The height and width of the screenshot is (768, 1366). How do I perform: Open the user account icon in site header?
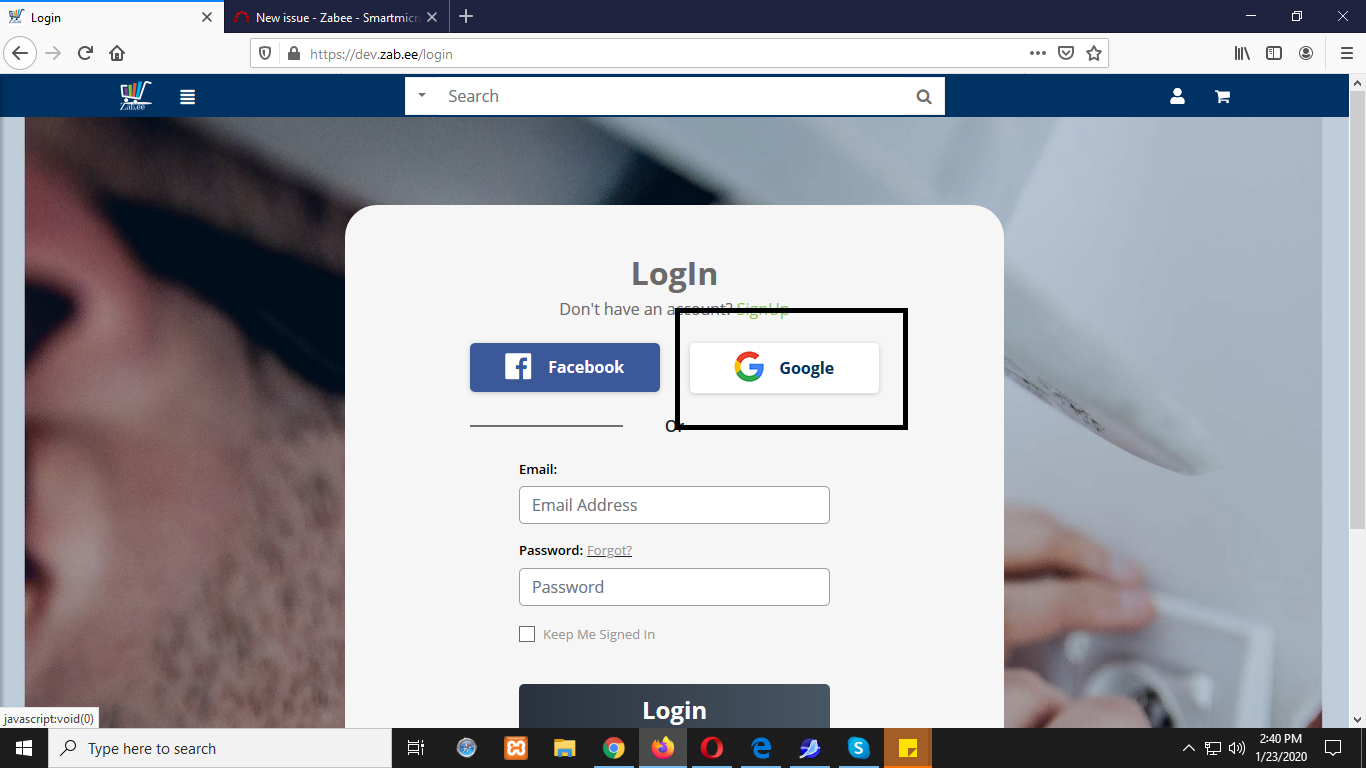click(1177, 96)
